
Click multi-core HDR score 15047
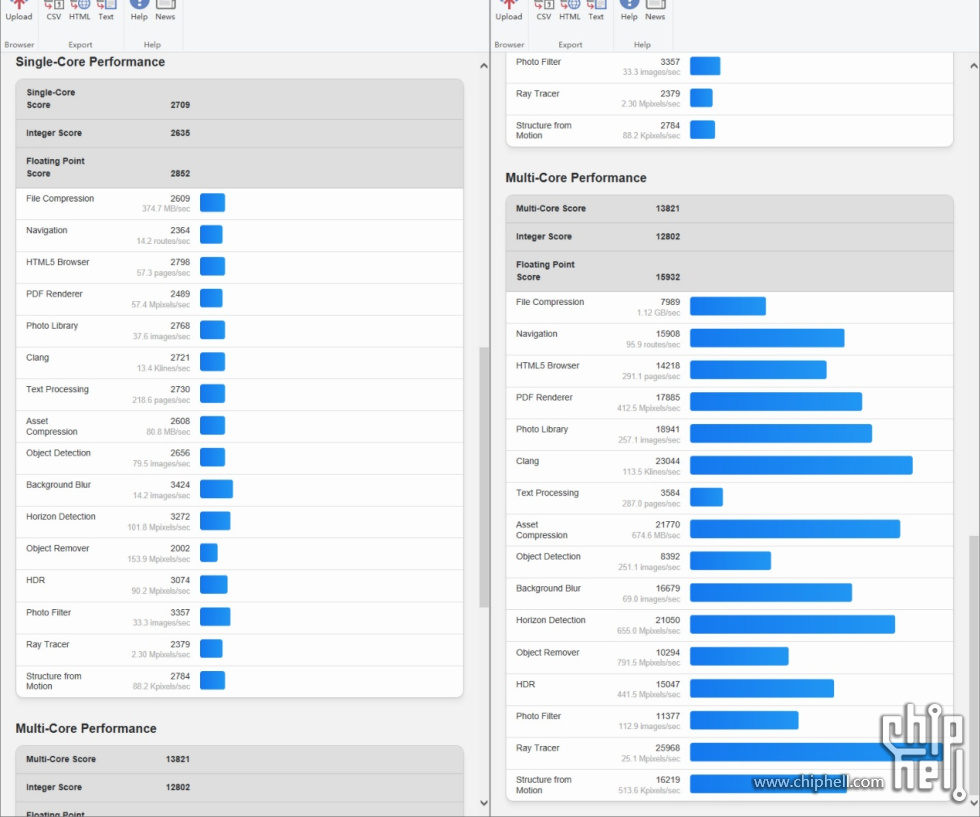[x=668, y=684]
